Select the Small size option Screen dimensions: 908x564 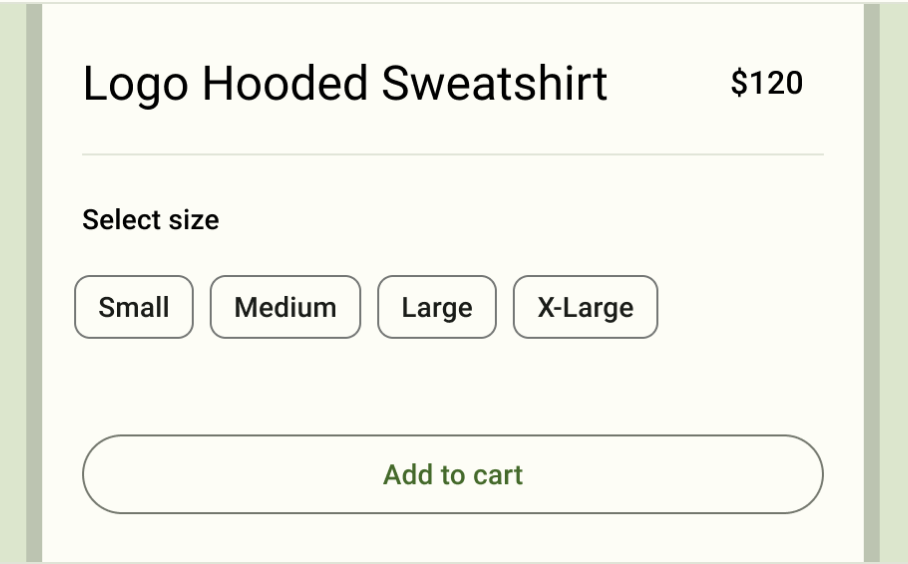point(134,307)
